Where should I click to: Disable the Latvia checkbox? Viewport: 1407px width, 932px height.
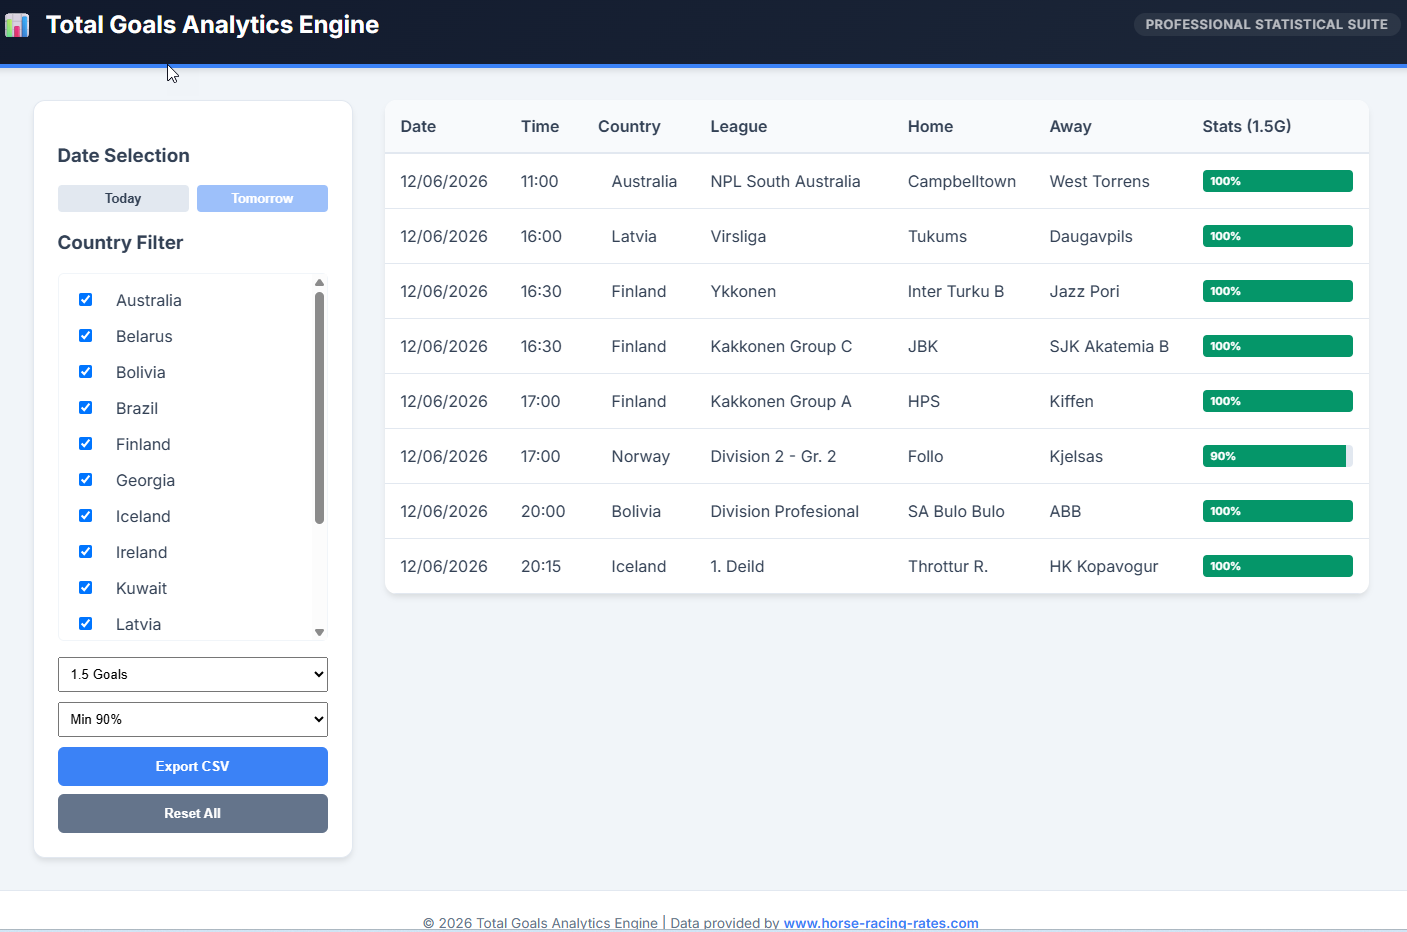coord(86,624)
